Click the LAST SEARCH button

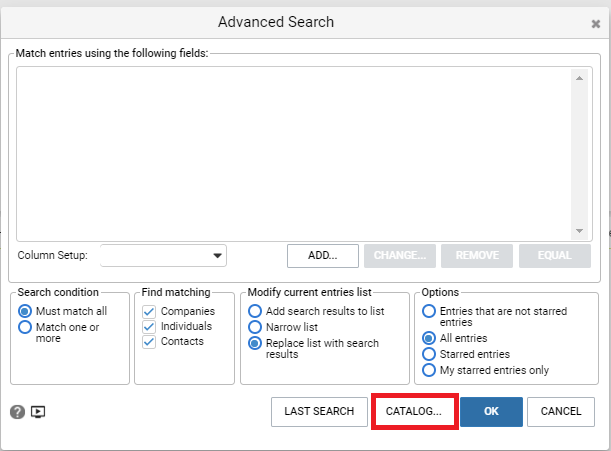[x=319, y=412]
